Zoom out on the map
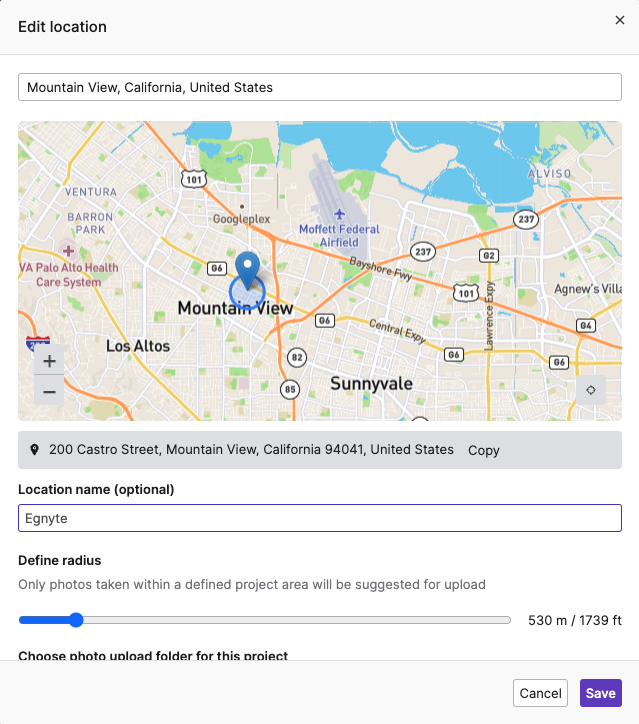Image resolution: width=639 pixels, height=724 pixels. pos(49,392)
